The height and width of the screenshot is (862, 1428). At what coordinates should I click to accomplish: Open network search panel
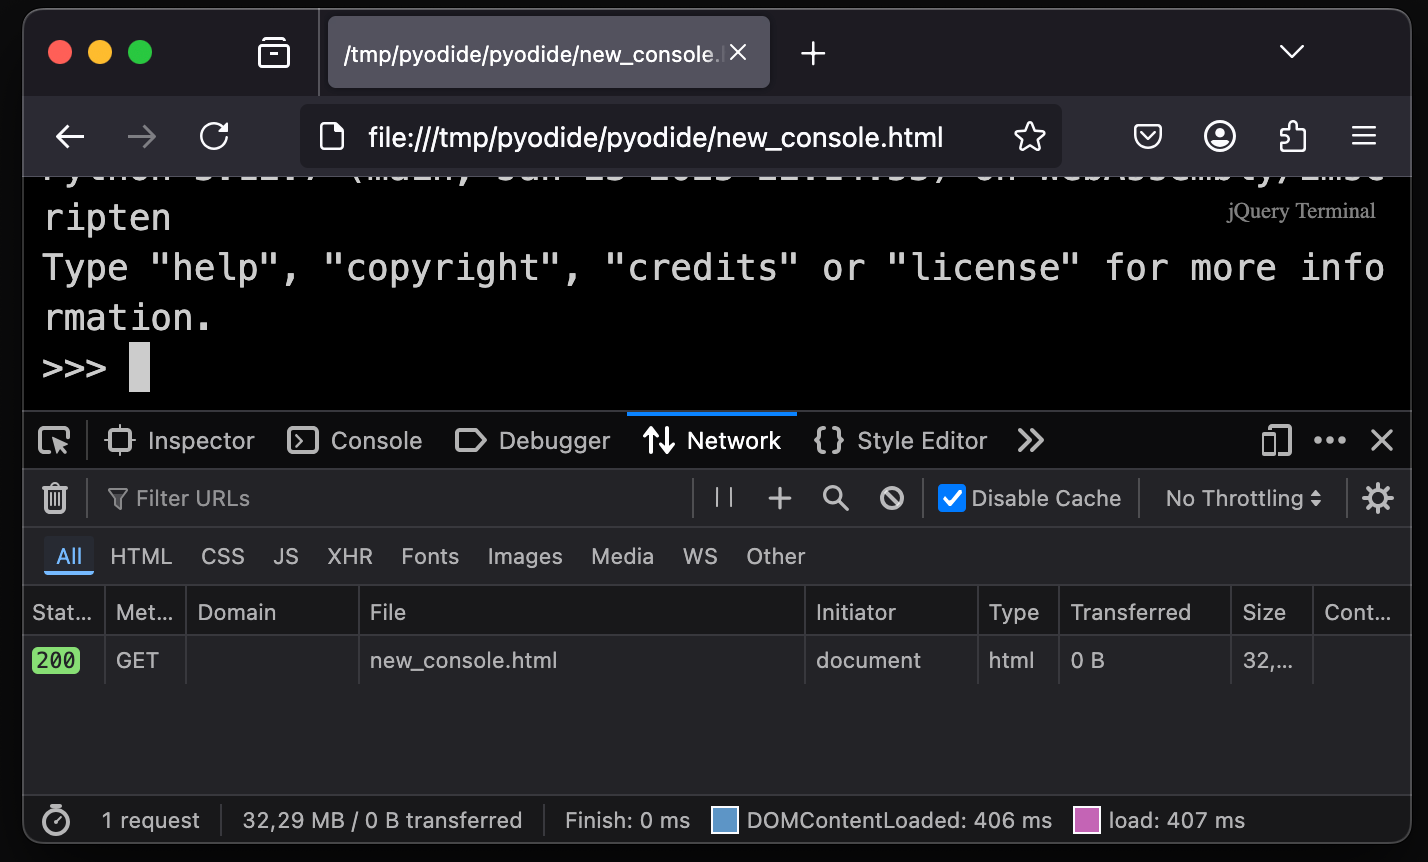tap(836, 498)
